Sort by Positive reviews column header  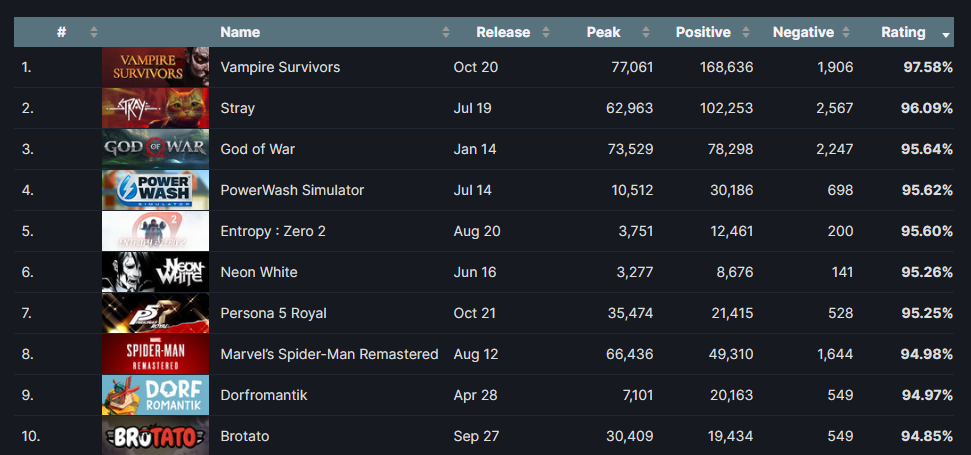click(703, 32)
